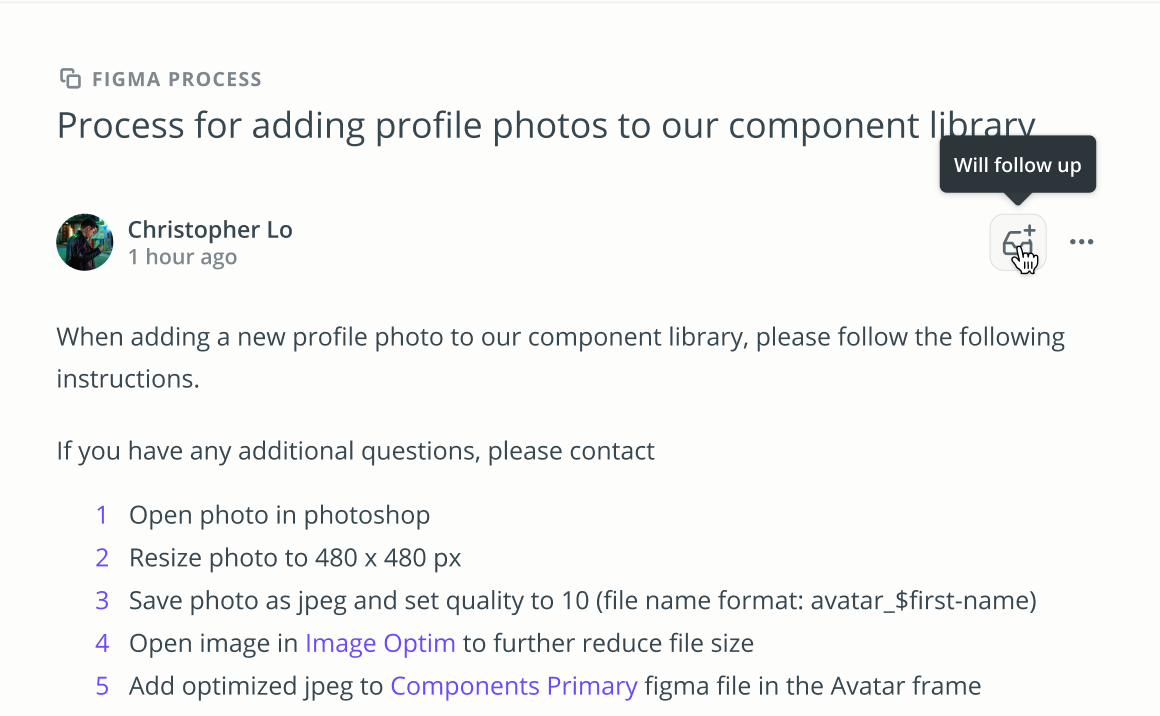
Task: Click list number 3
Action: [102, 600]
